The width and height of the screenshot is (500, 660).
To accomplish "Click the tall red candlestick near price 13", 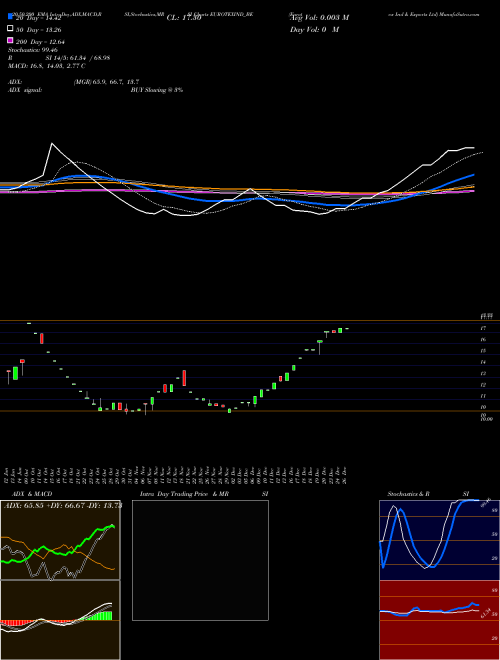I will point(184,378).
